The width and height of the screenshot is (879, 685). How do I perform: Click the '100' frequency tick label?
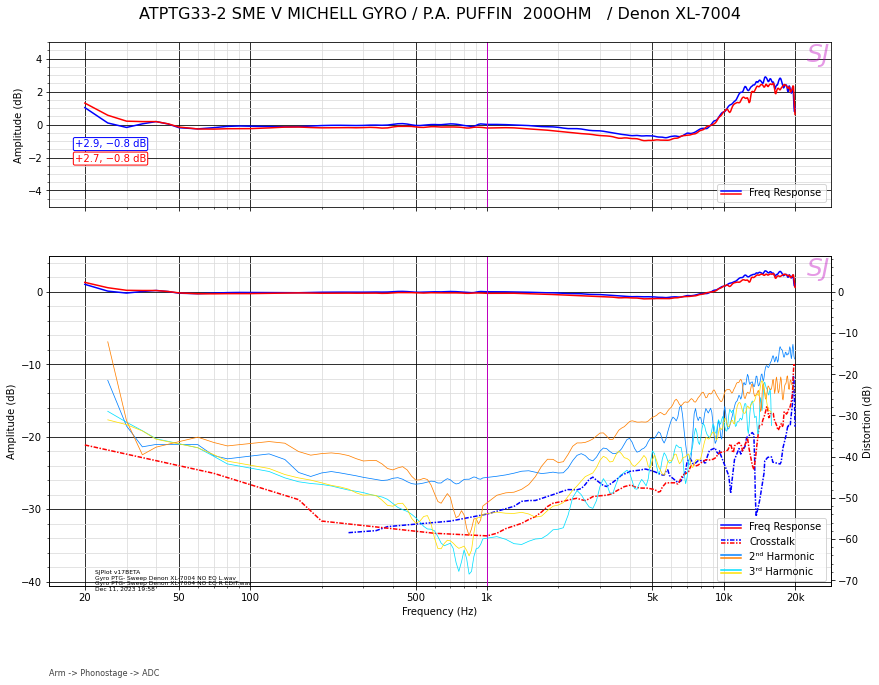point(250,598)
